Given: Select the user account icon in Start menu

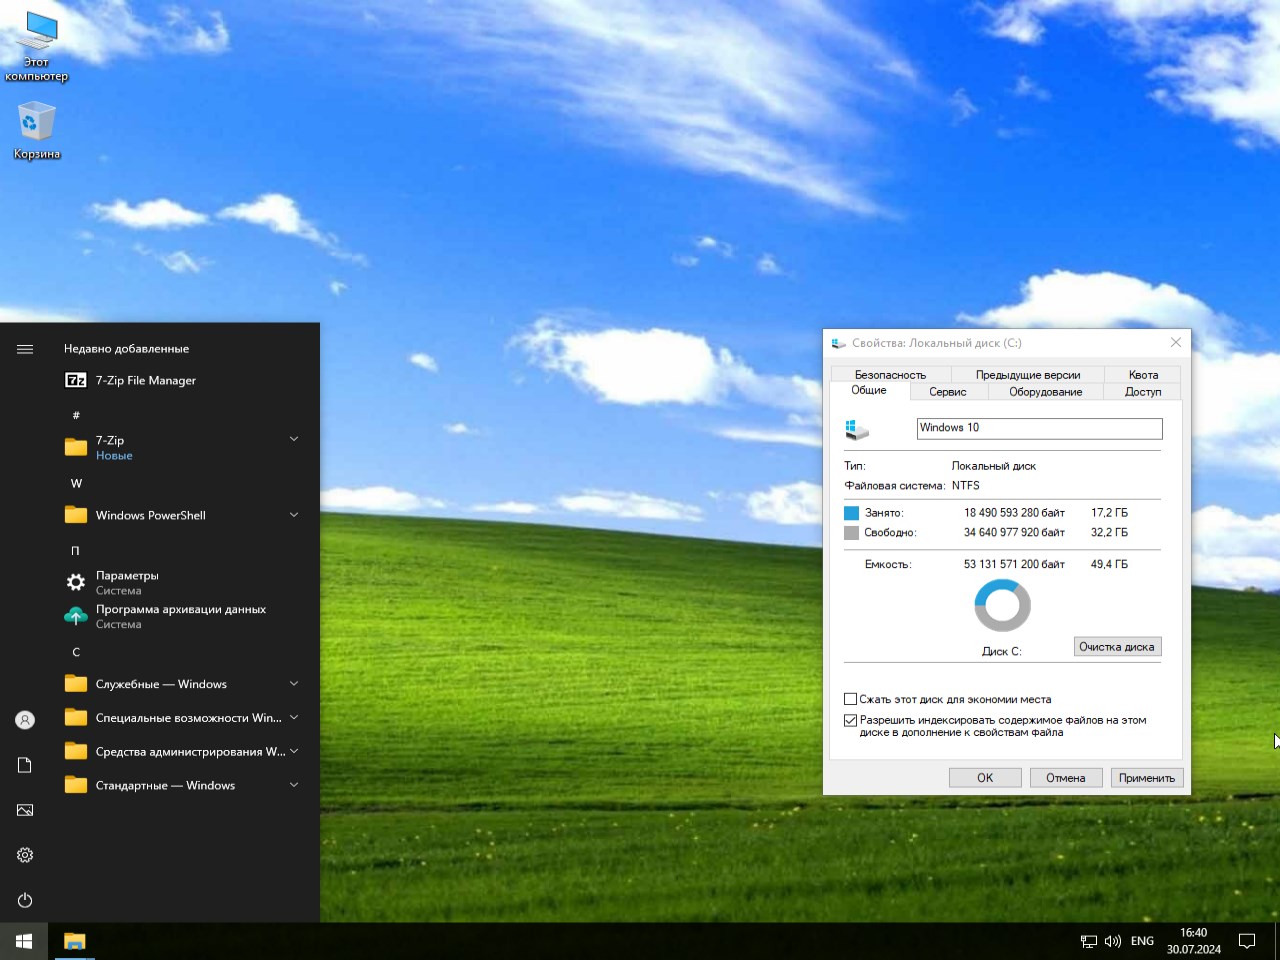Looking at the screenshot, I should tap(24, 719).
